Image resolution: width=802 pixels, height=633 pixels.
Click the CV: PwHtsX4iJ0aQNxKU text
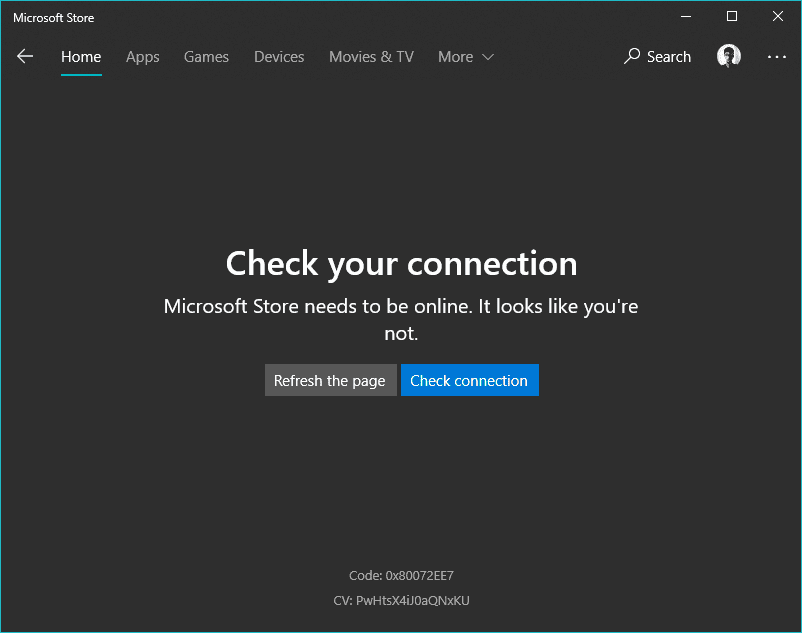tap(401, 600)
